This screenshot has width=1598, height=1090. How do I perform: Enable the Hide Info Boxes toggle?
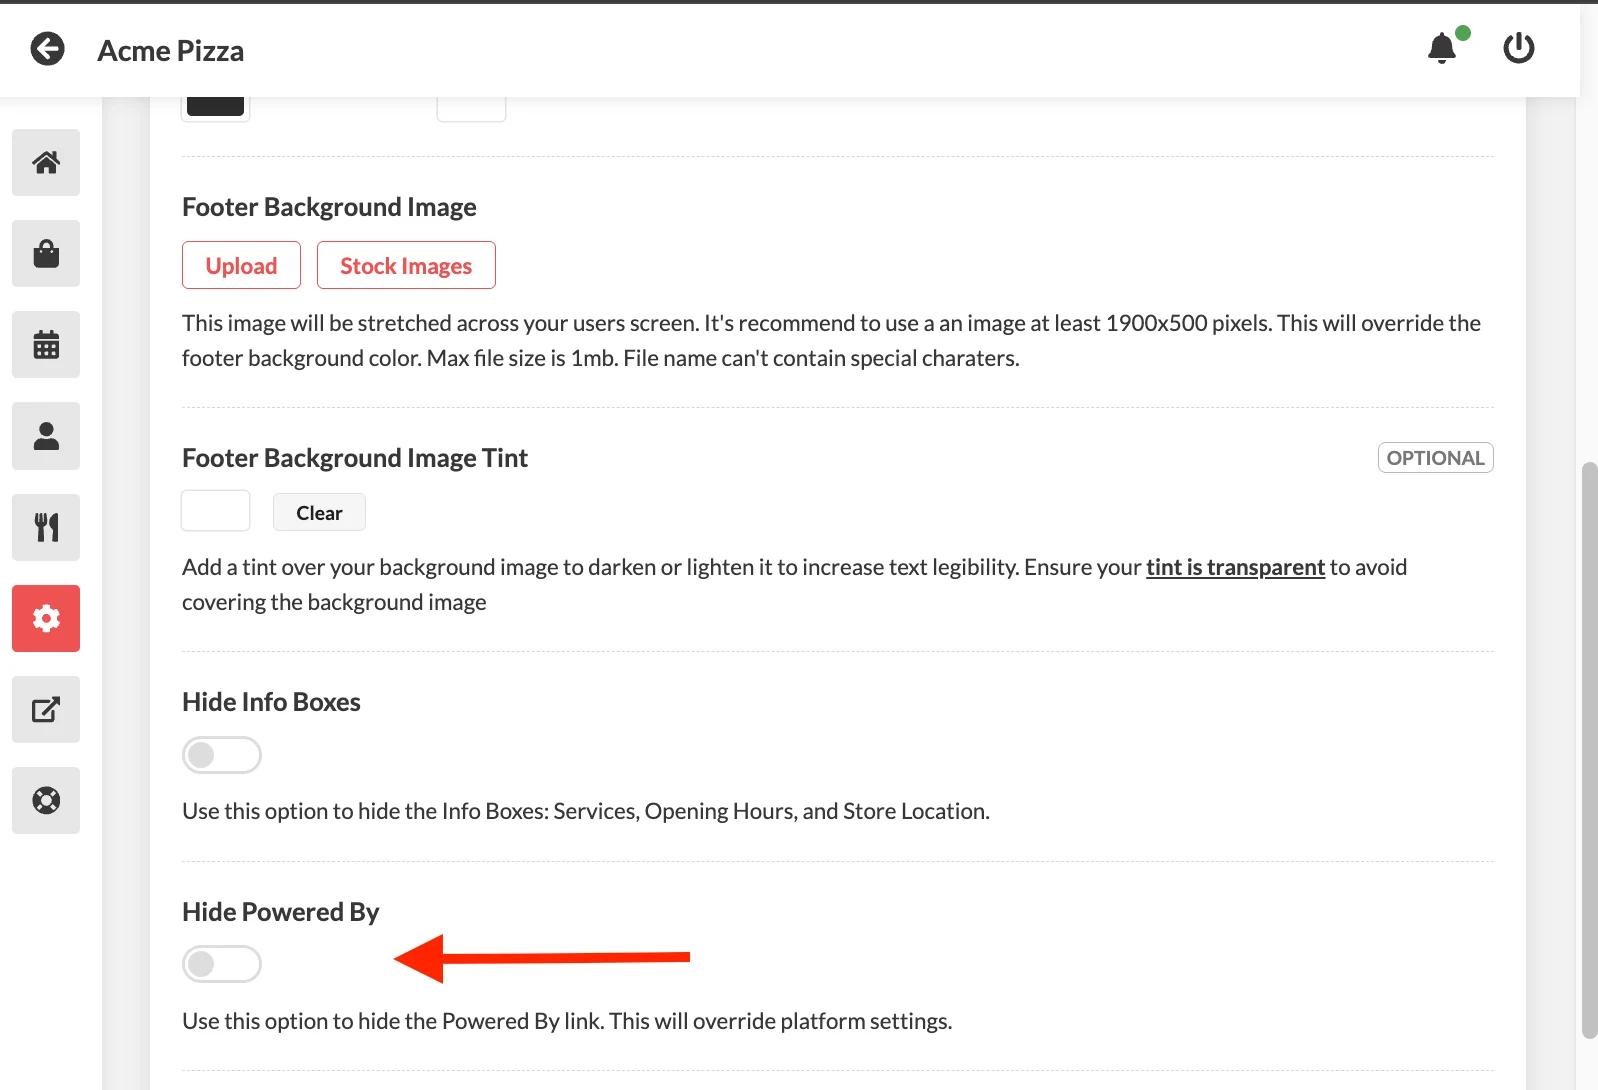coord(222,755)
